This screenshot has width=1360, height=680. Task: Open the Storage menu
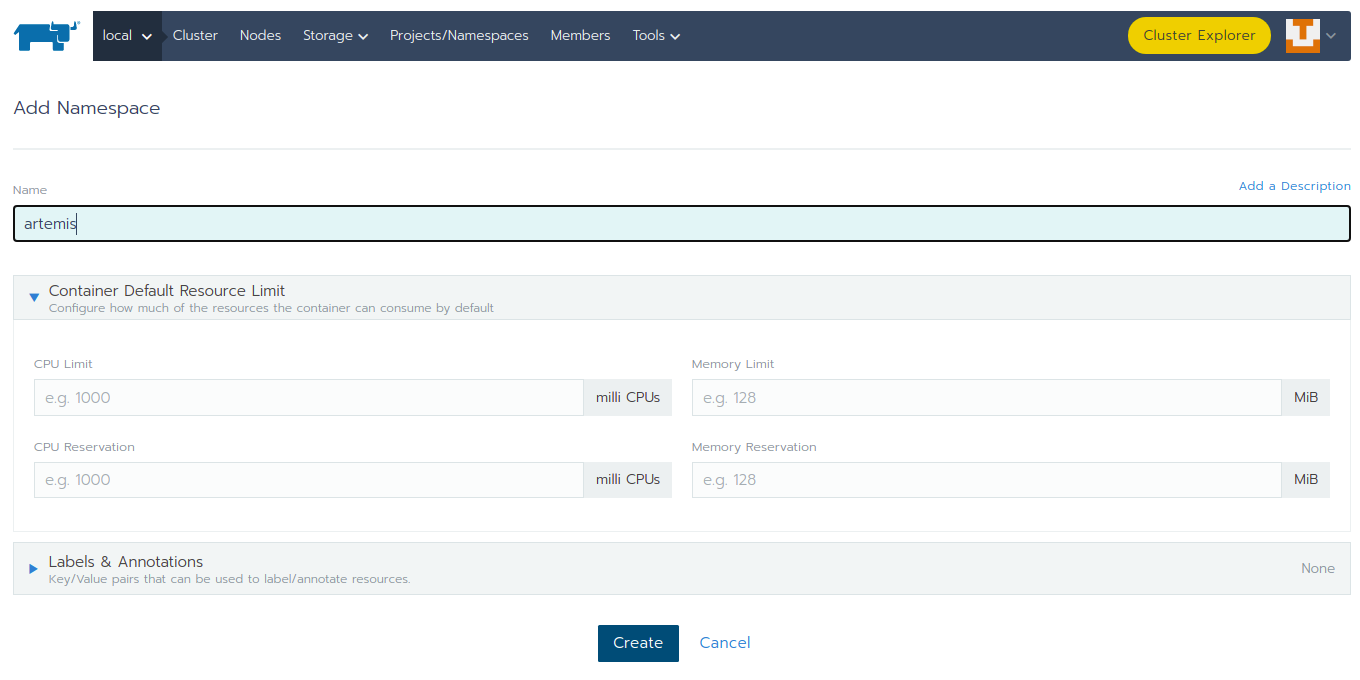[335, 35]
